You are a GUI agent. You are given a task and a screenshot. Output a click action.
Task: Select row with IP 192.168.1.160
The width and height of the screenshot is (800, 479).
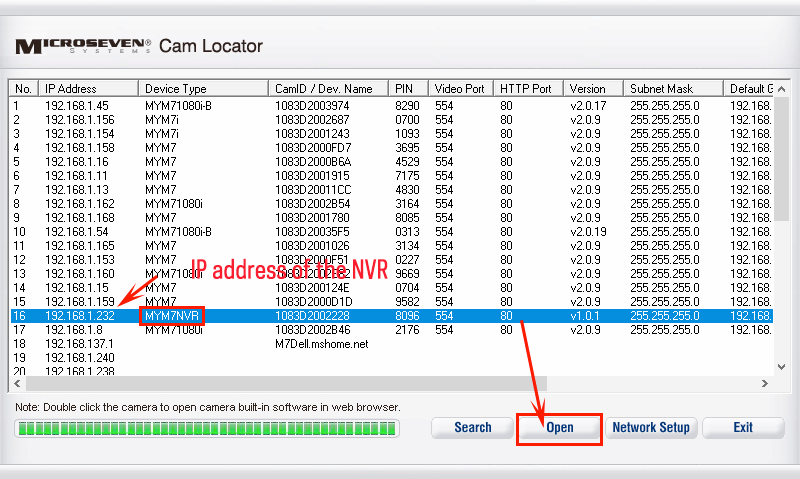click(x=391, y=274)
